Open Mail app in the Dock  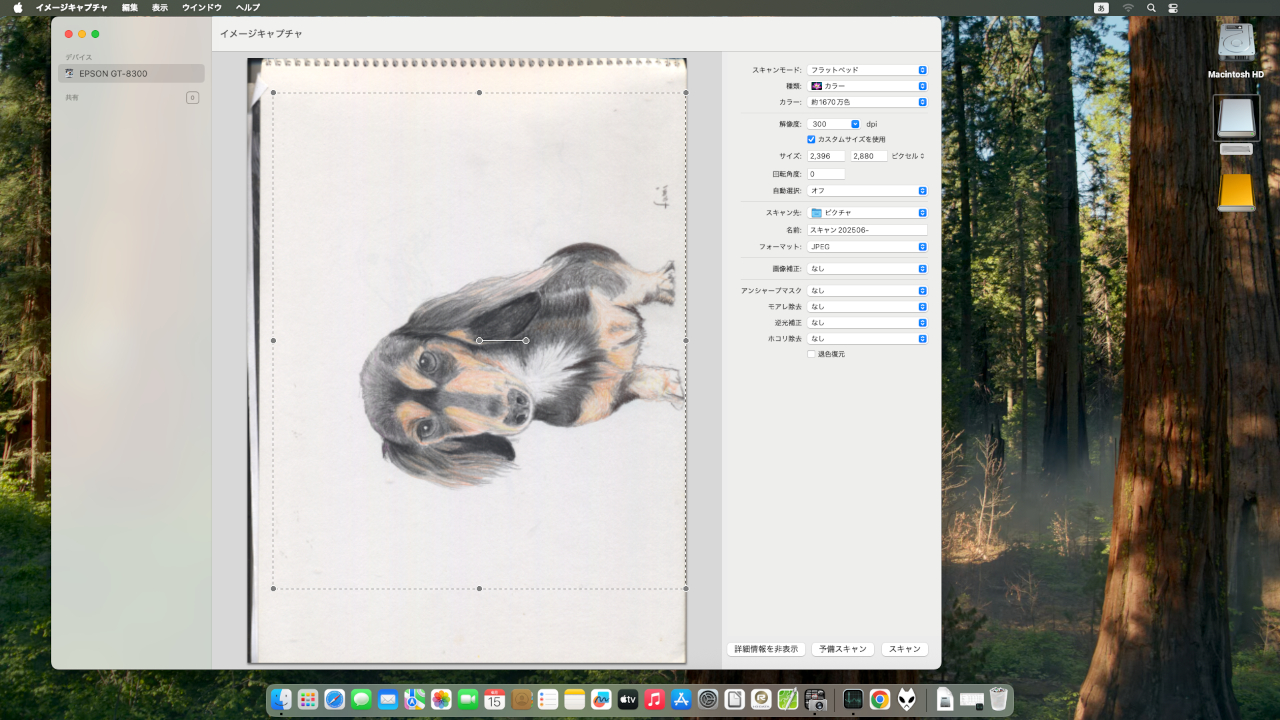[x=388, y=699]
